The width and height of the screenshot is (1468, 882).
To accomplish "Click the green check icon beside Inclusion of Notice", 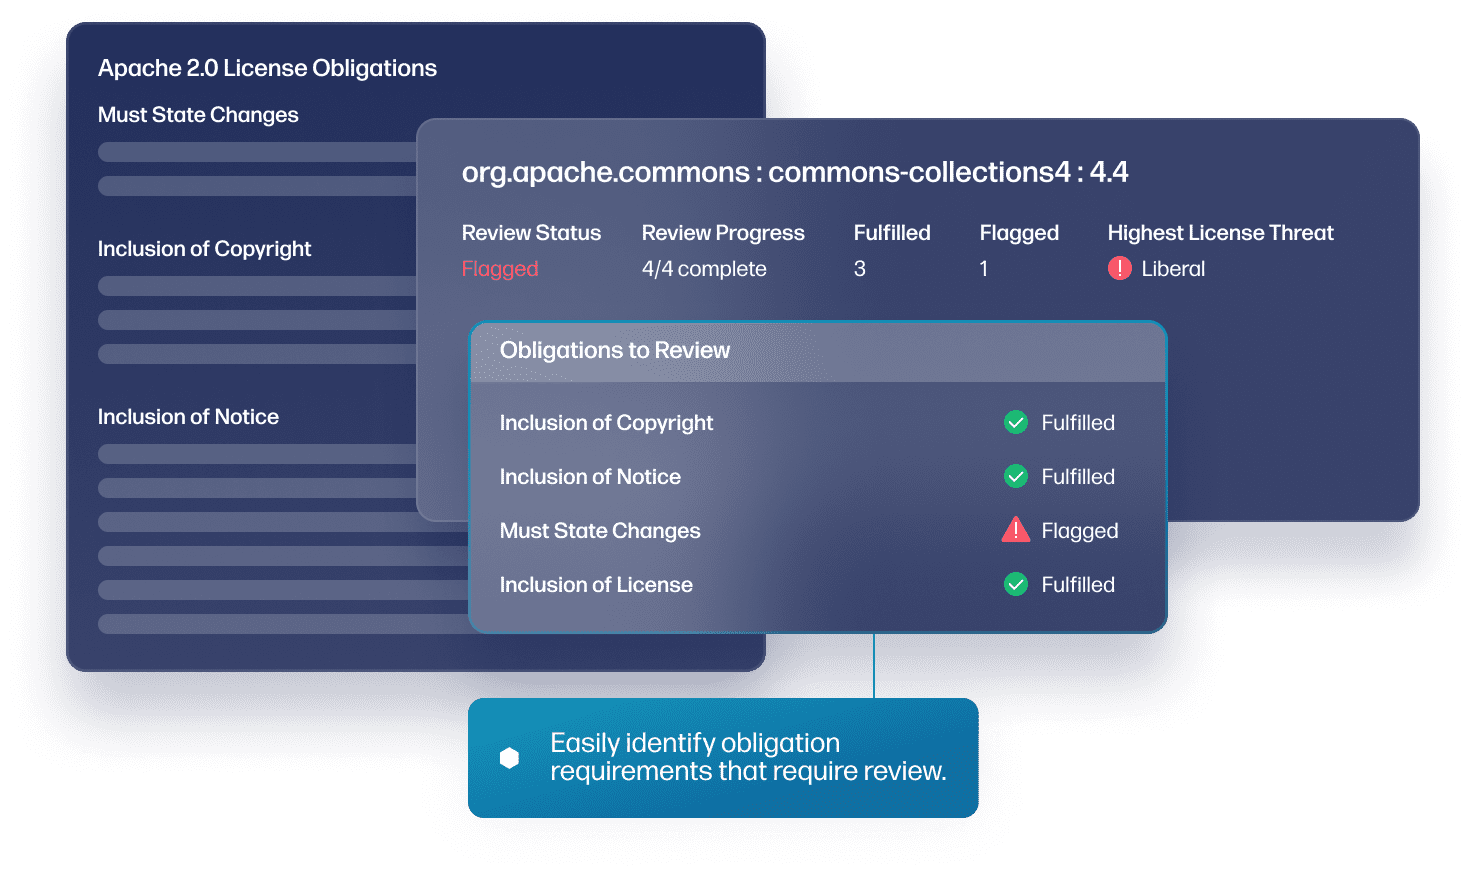I will [x=1015, y=476].
